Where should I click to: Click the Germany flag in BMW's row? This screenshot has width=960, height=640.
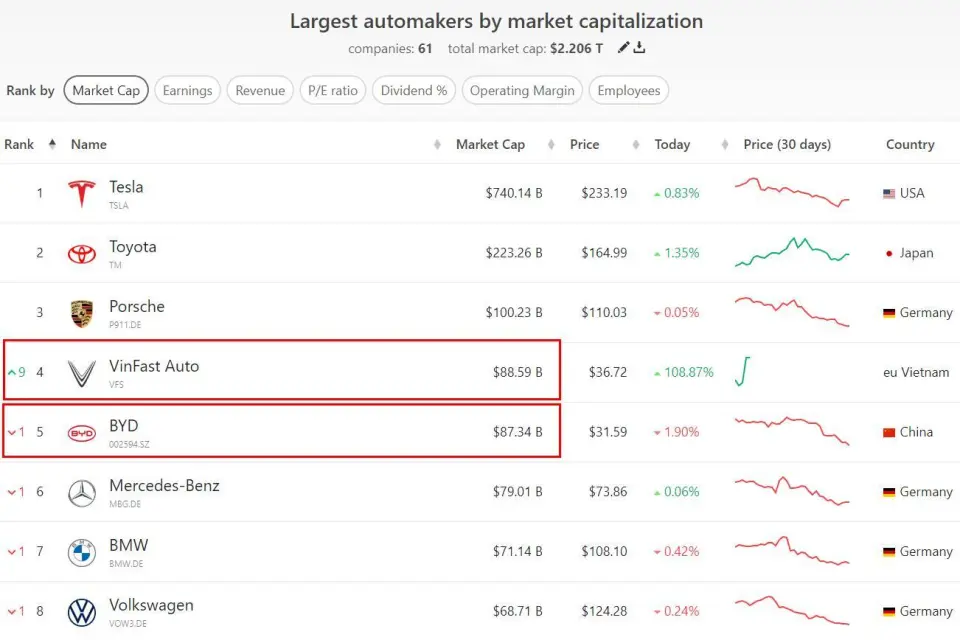point(889,552)
